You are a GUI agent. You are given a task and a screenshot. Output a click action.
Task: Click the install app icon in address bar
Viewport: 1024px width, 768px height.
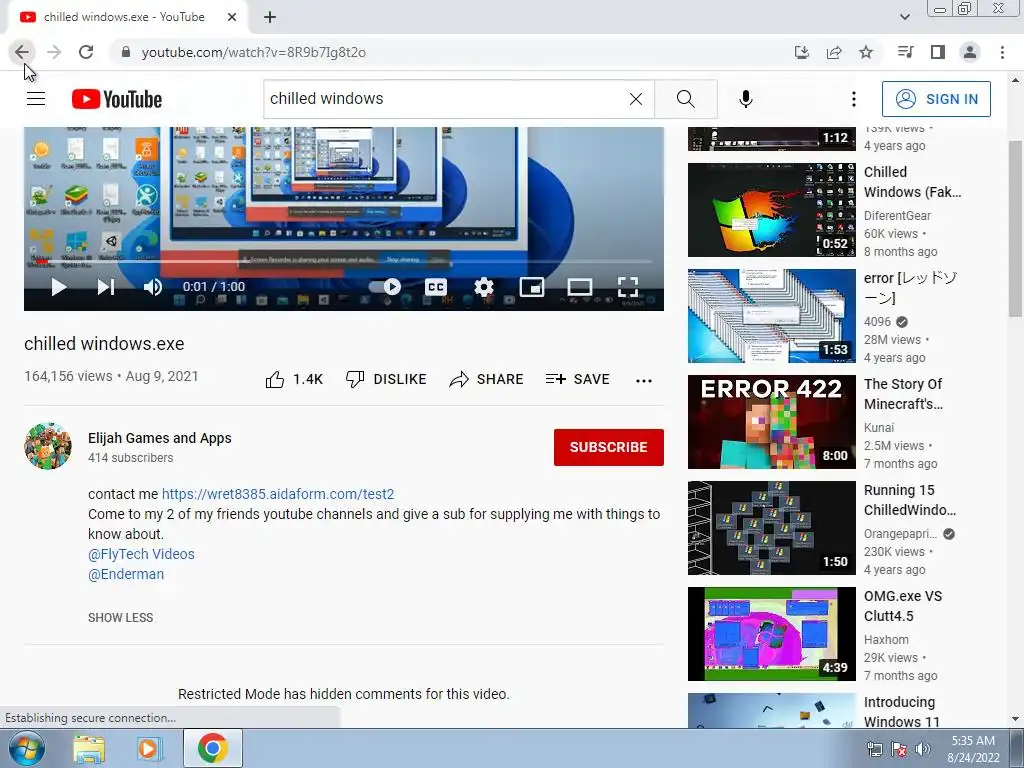click(x=802, y=52)
